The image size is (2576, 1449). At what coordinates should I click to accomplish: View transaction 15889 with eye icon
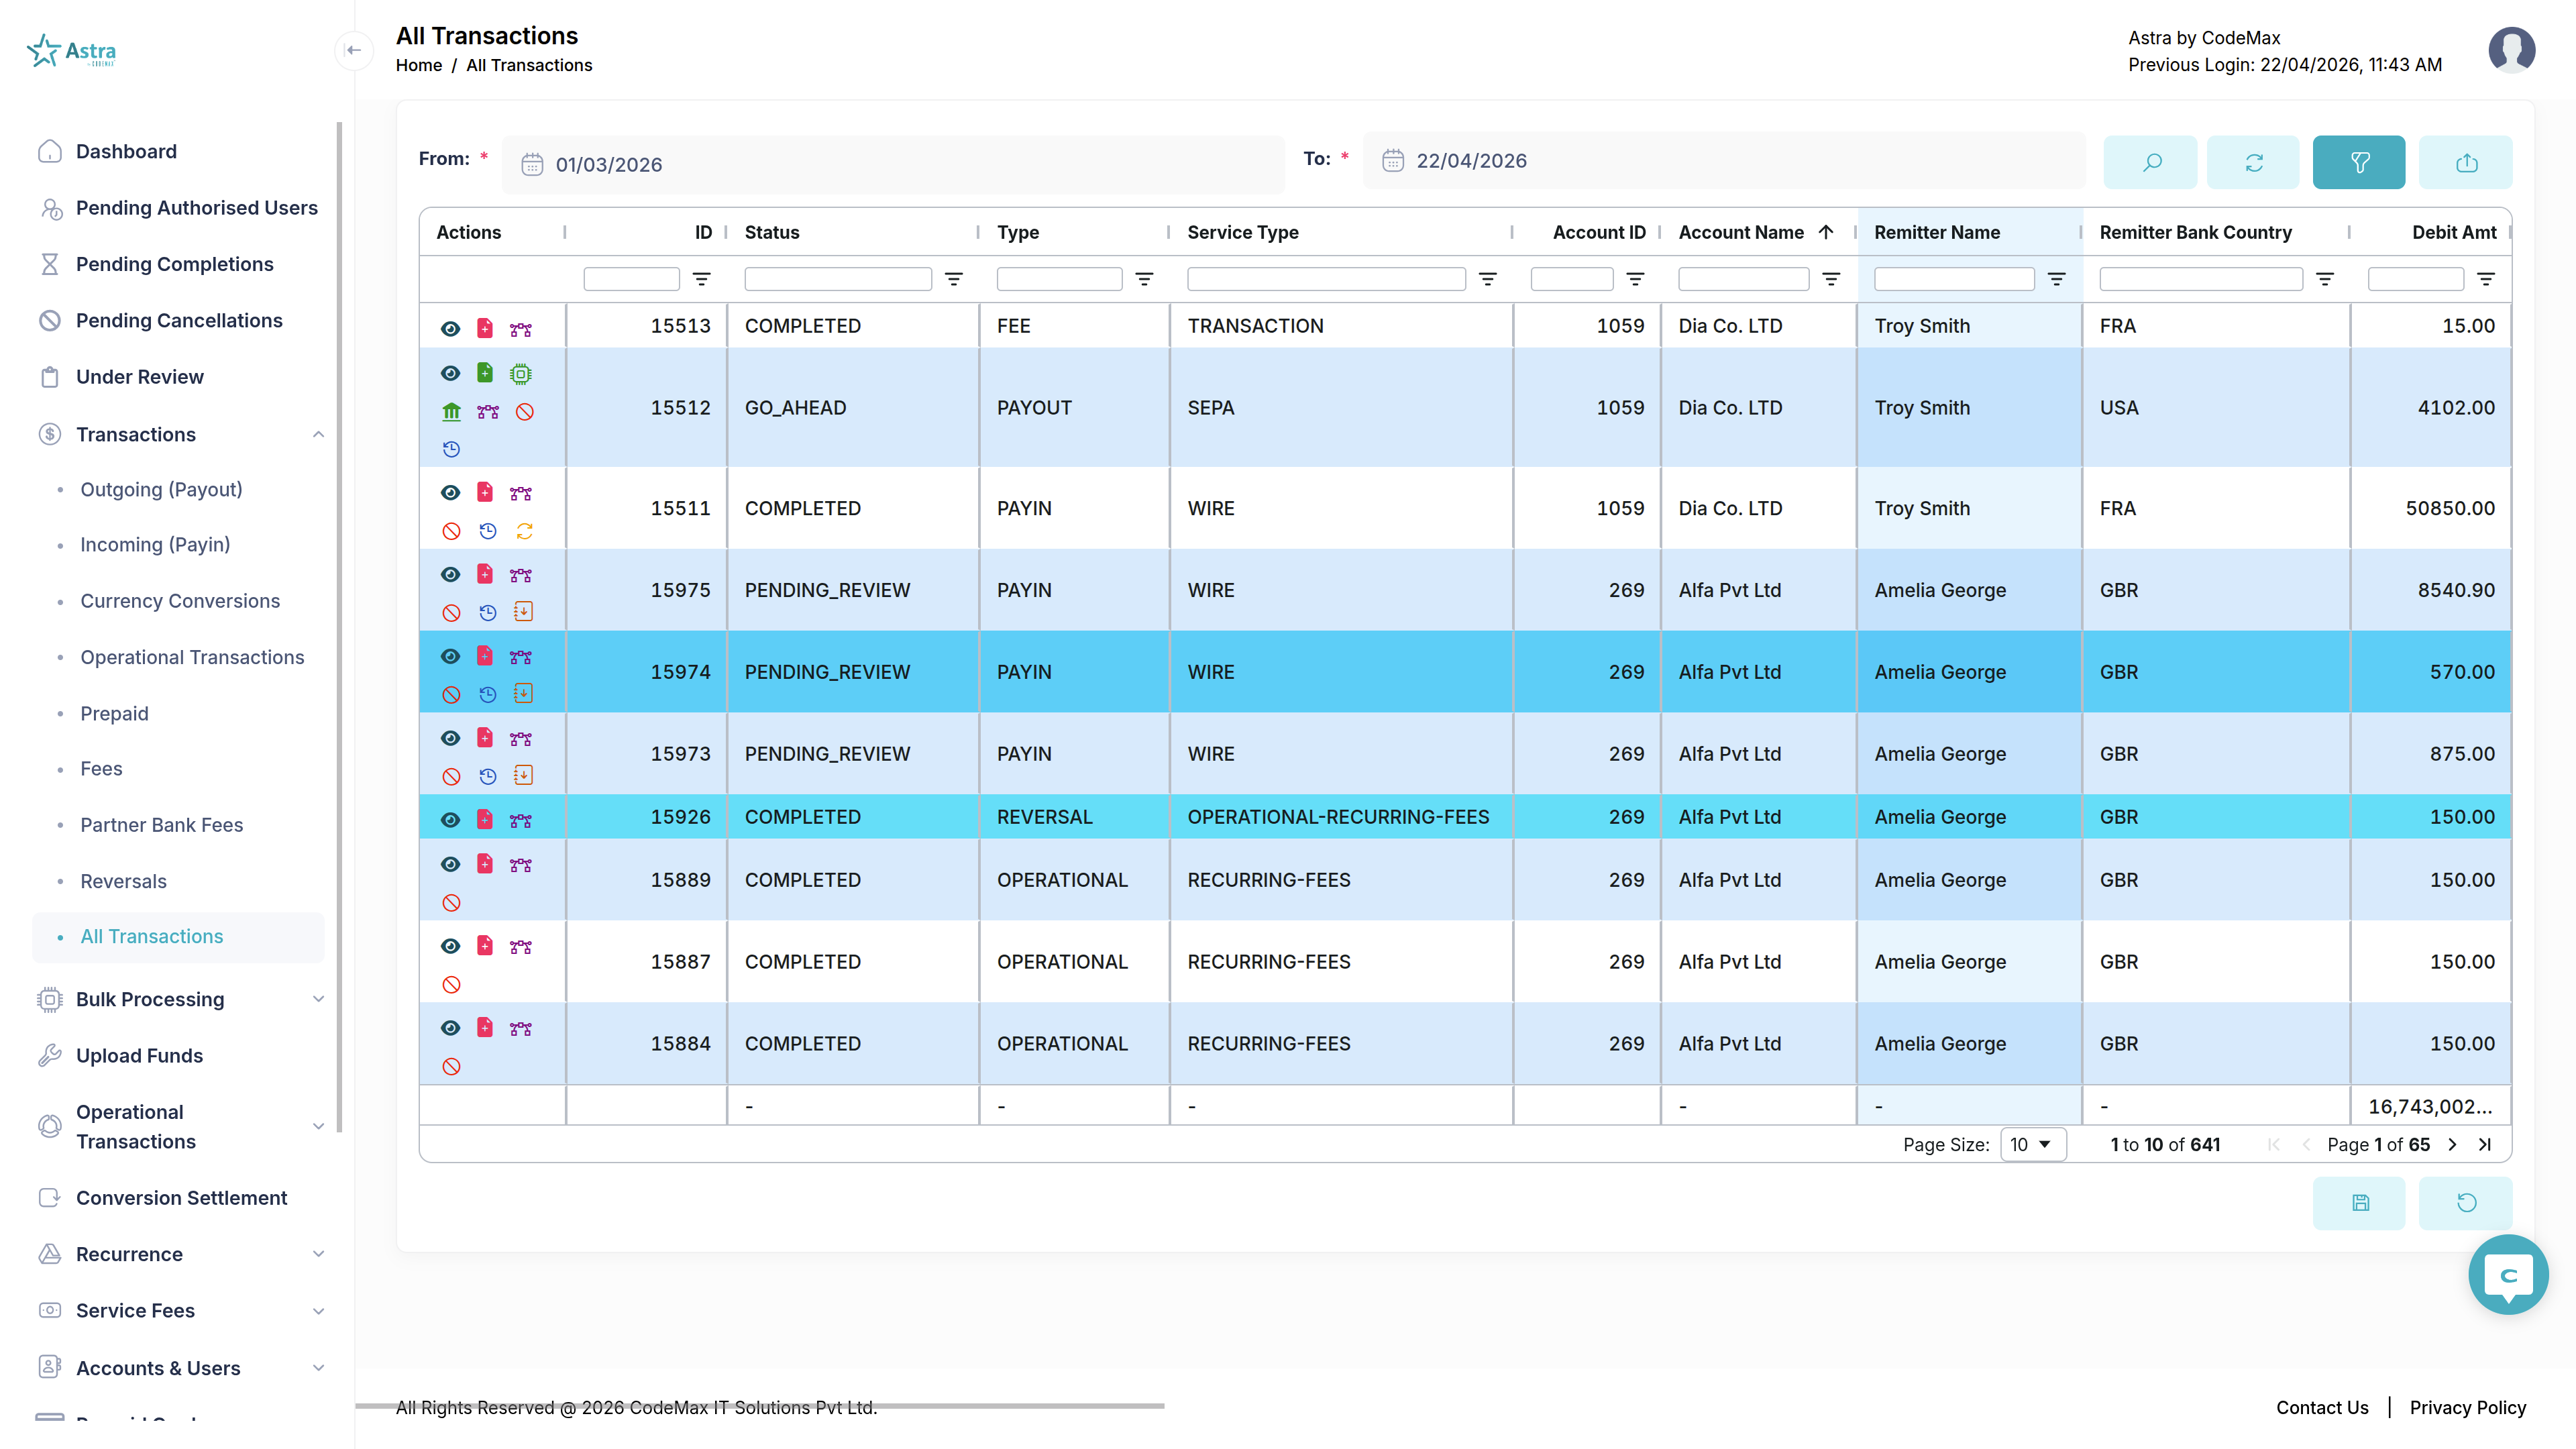[451, 865]
